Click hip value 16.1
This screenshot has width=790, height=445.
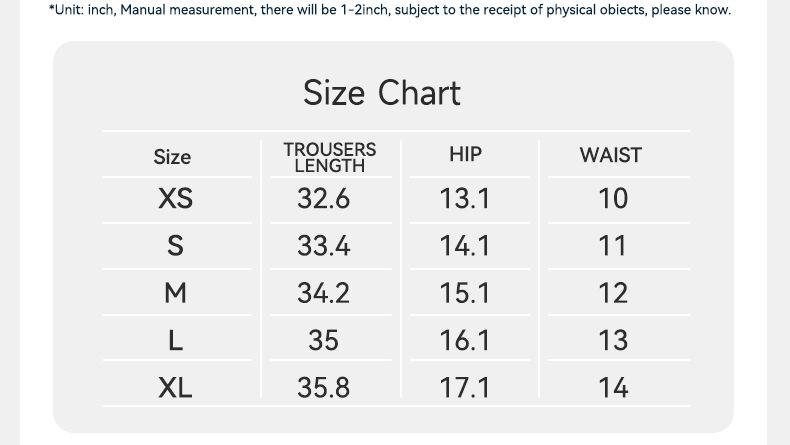(x=465, y=340)
